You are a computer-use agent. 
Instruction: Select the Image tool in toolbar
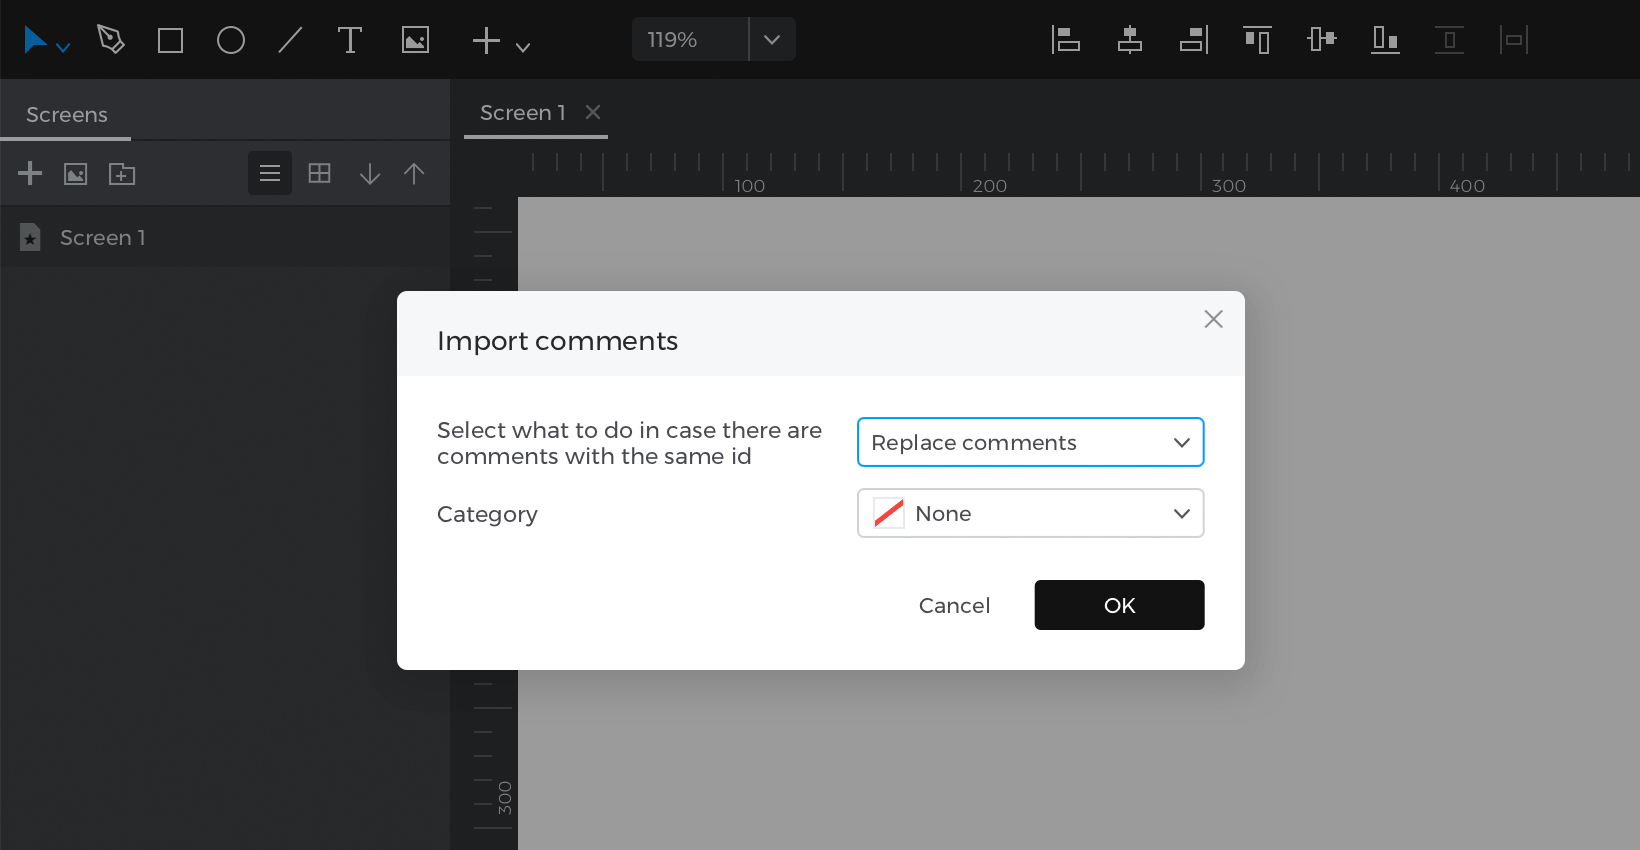point(415,40)
